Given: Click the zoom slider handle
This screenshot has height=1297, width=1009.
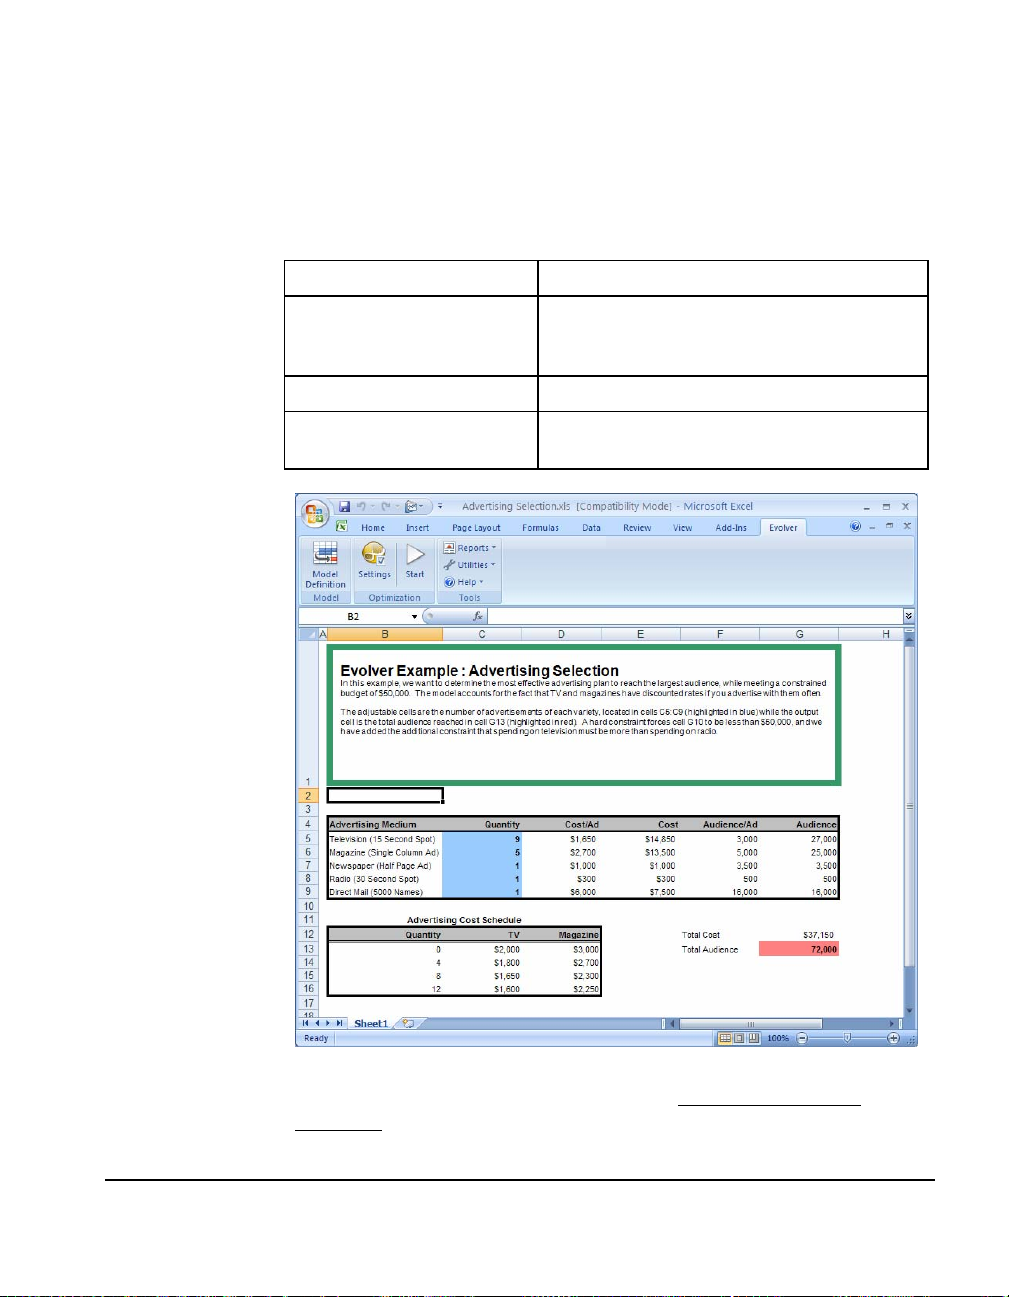Looking at the screenshot, I should (x=847, y=1038).
